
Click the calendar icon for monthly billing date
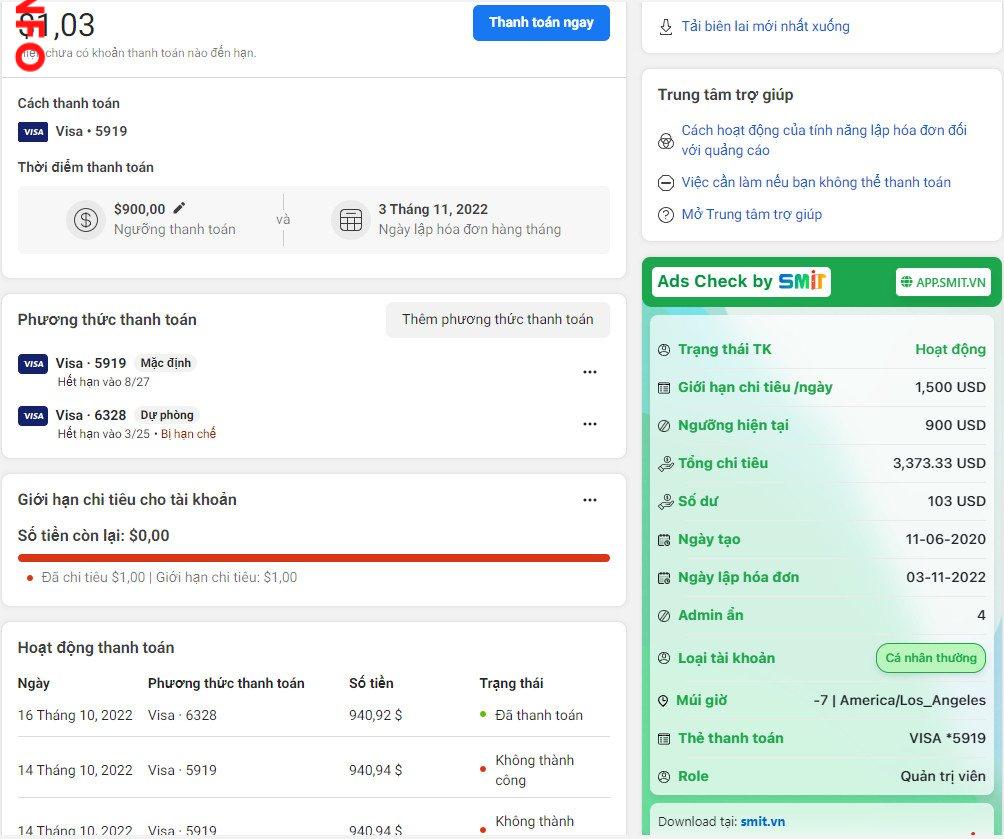tap(350, 220)
